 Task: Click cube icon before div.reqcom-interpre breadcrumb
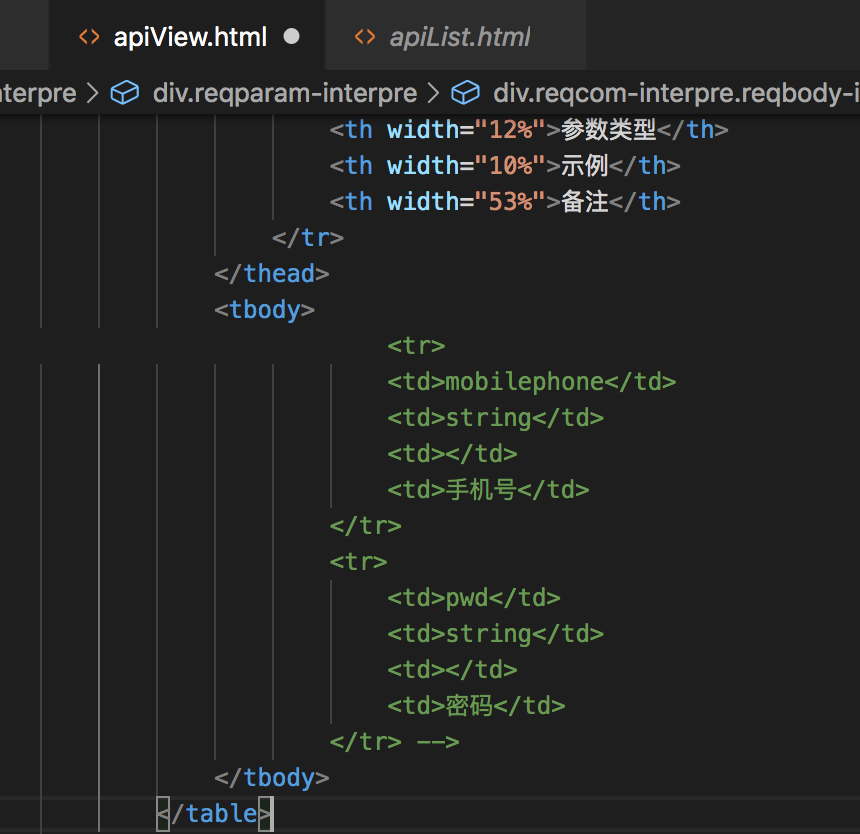pos(466,92)
